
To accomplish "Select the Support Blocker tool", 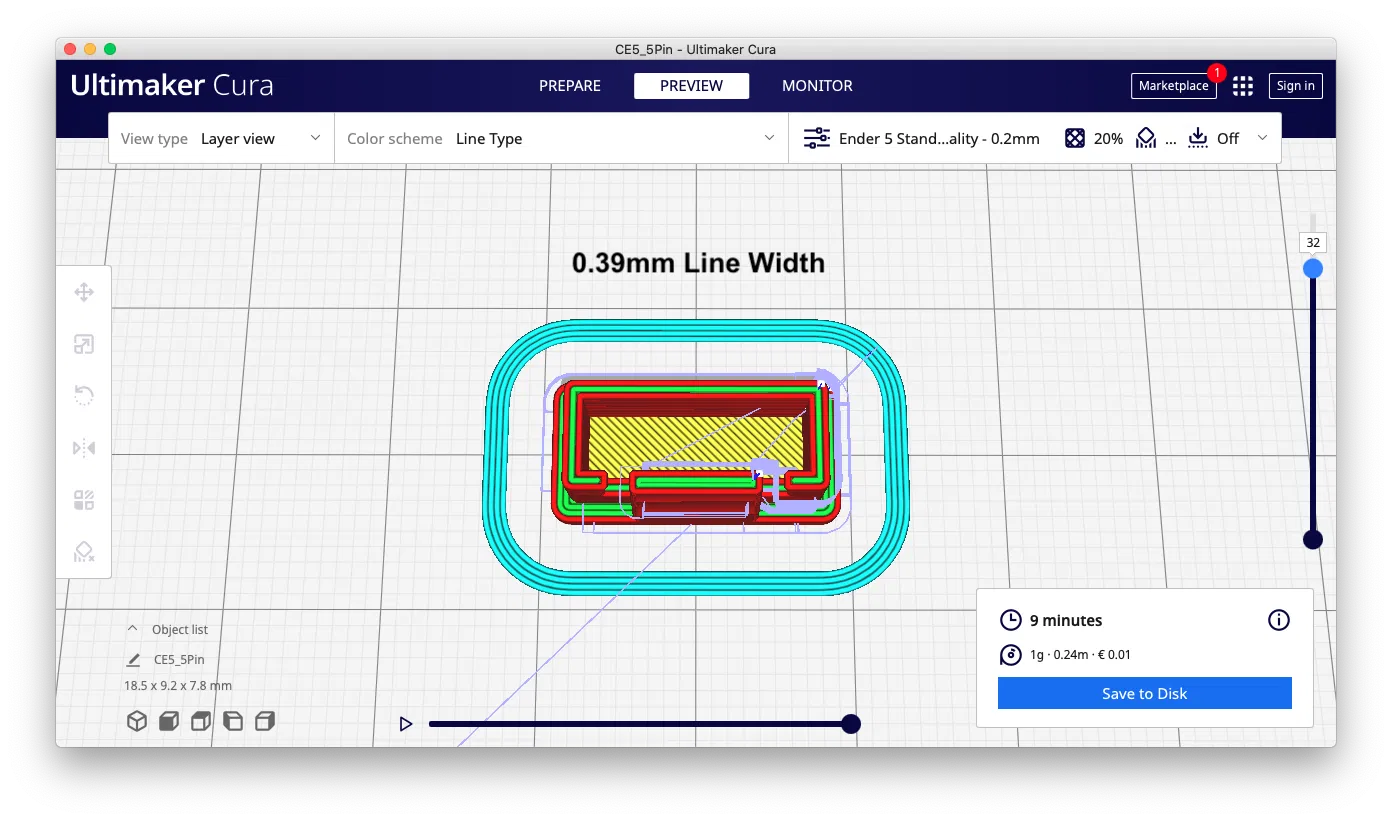I will (x=84, y=552).
